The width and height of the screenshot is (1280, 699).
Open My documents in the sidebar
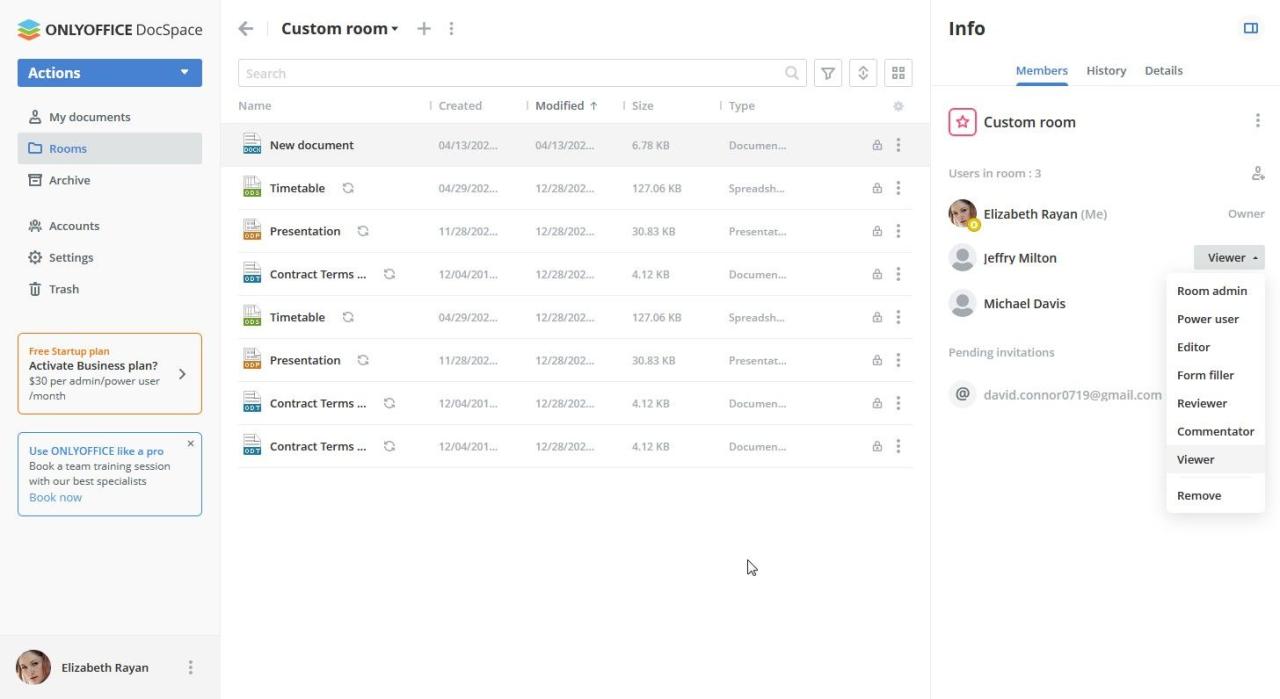[x=110, y=117]
